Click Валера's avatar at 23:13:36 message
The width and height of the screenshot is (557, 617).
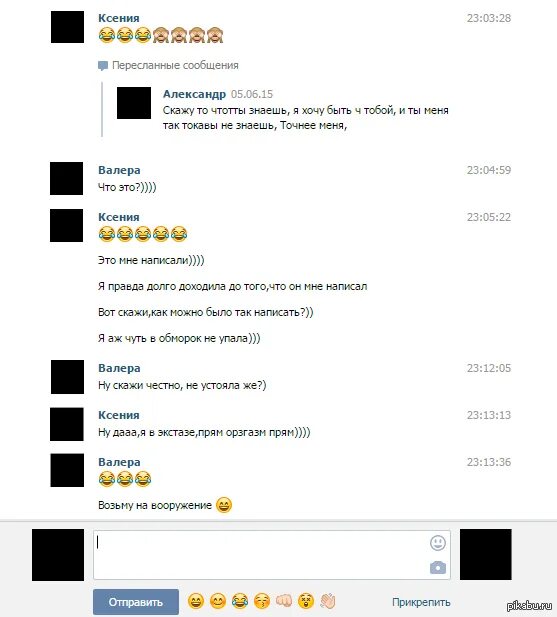[67, 470]
